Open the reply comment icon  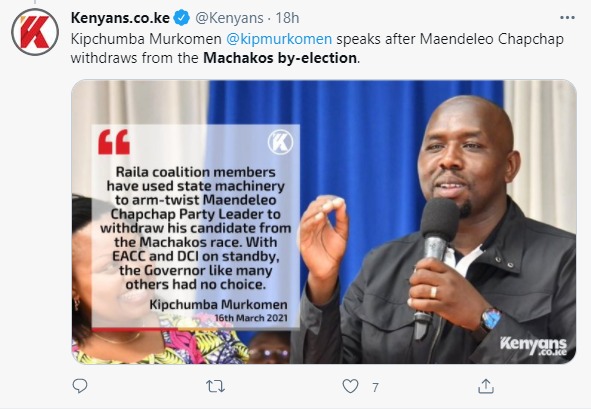pos(80,386)
